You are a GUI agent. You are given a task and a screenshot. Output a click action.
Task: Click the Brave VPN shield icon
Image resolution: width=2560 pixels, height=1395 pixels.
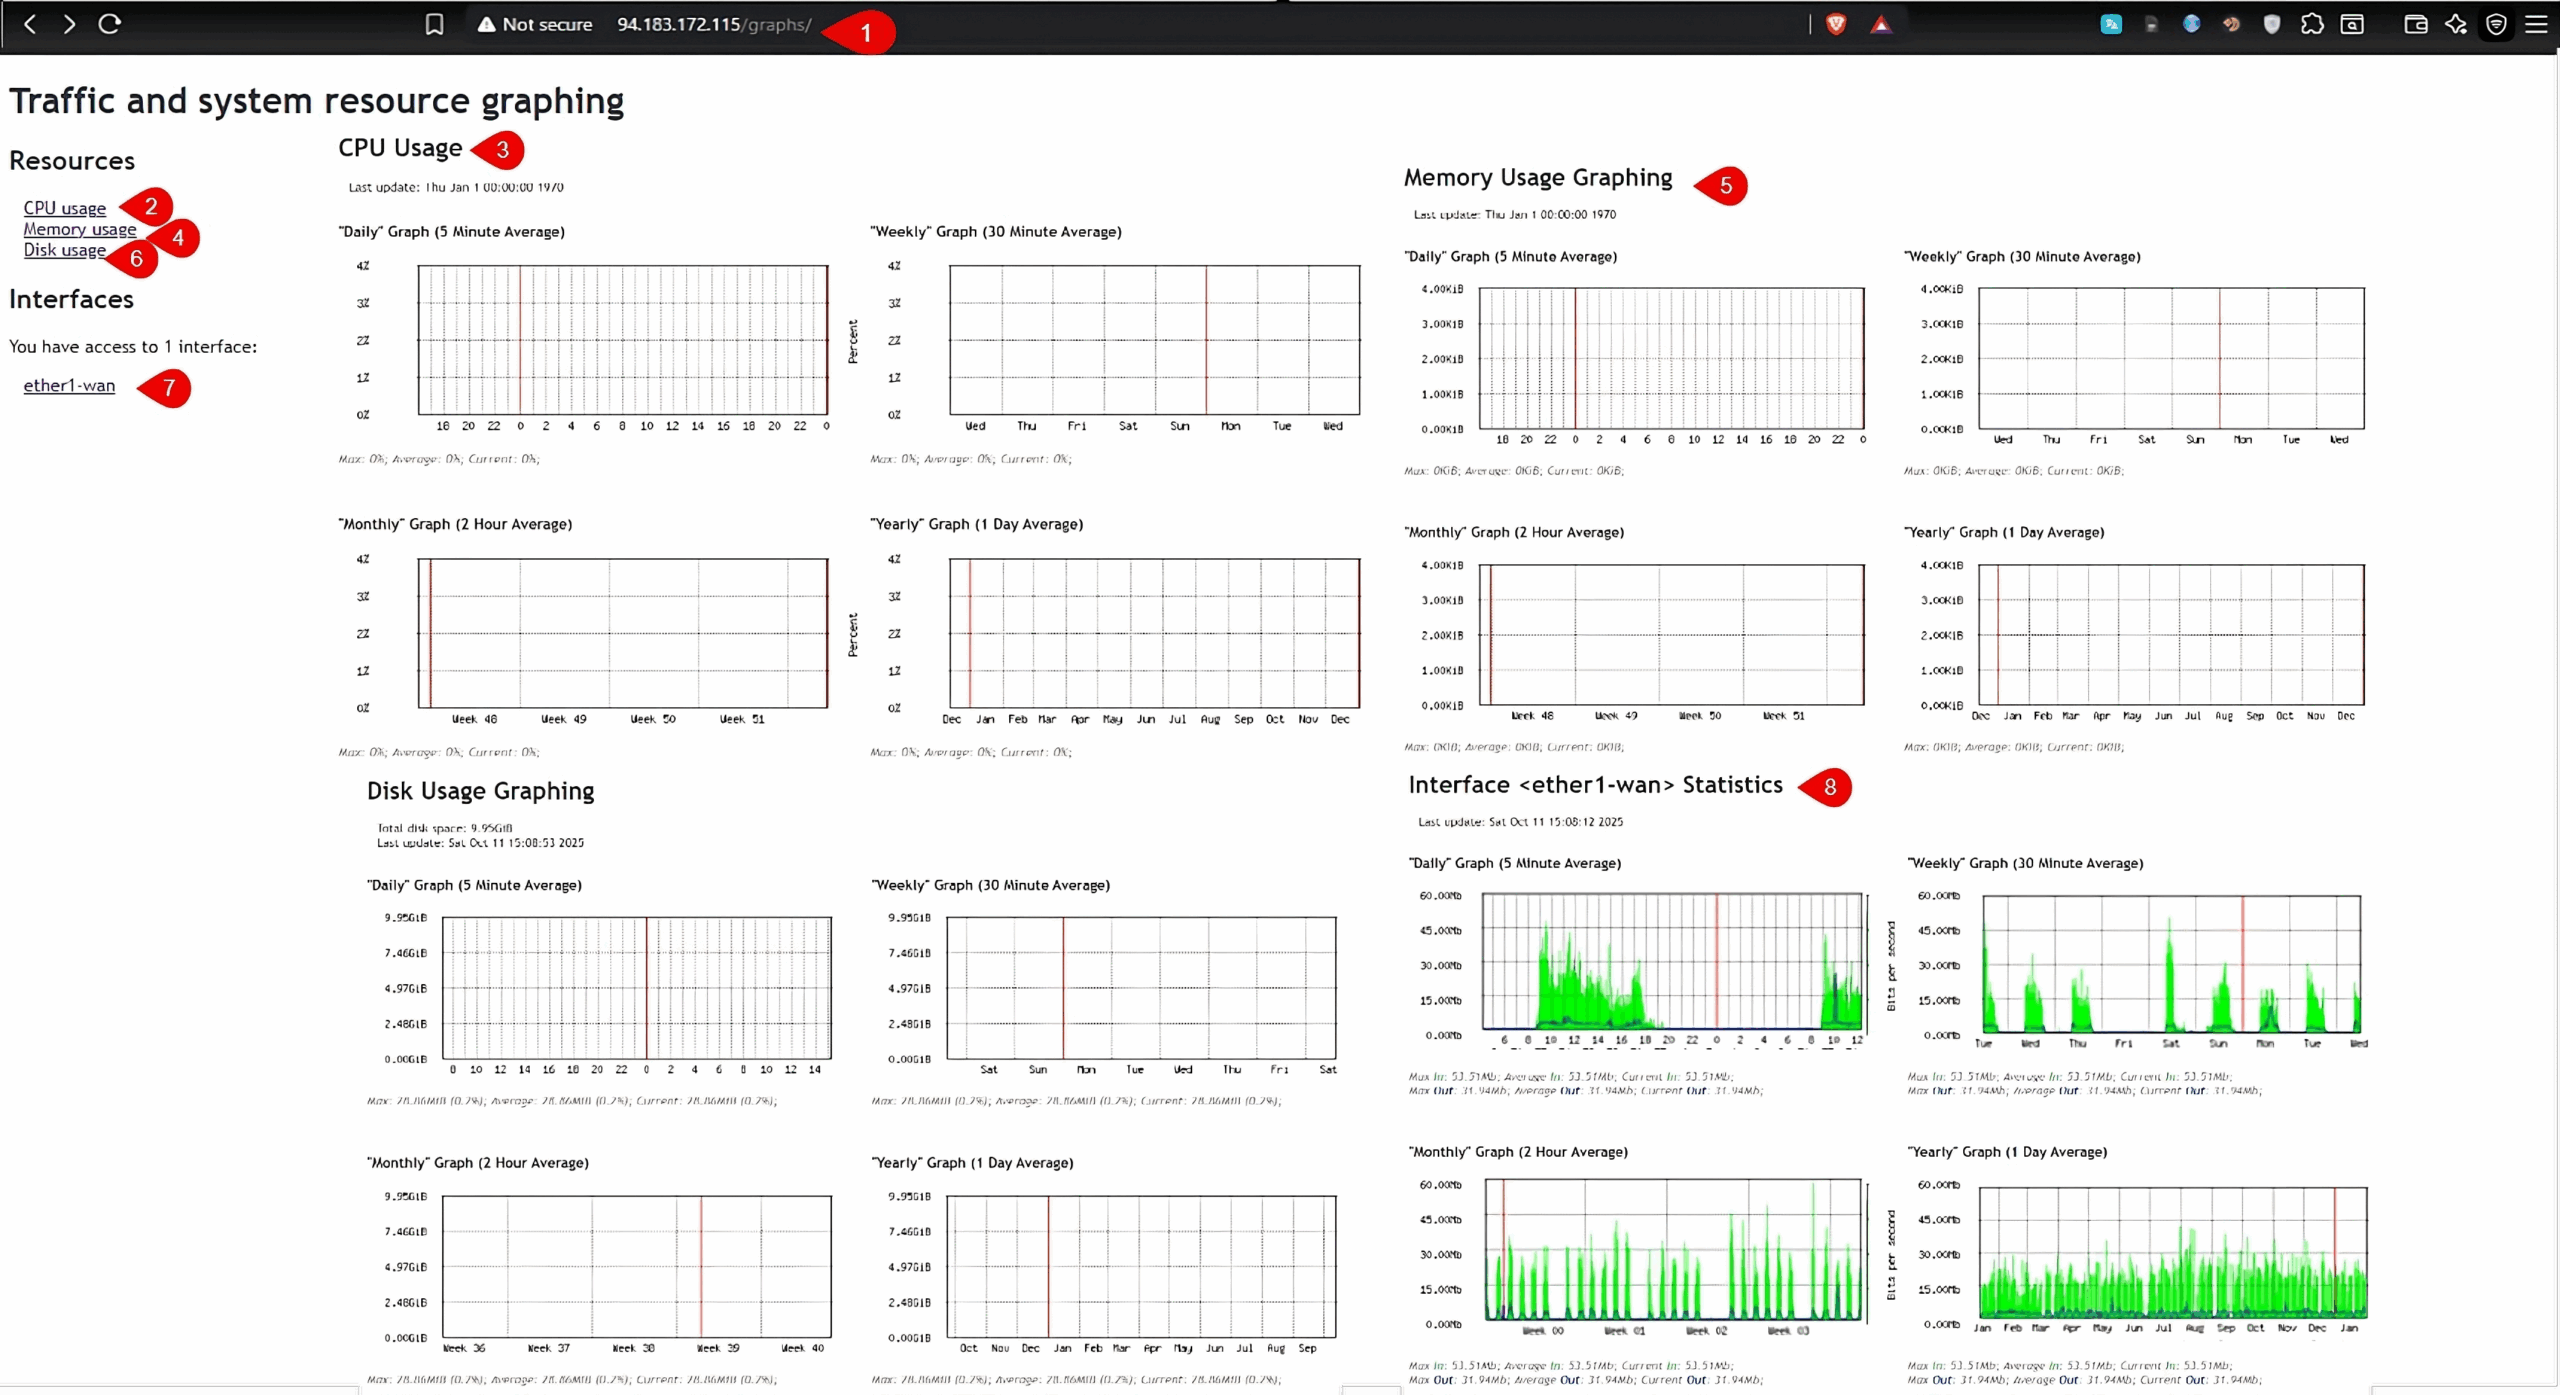pyautogui.click(x=2496, y=24)
